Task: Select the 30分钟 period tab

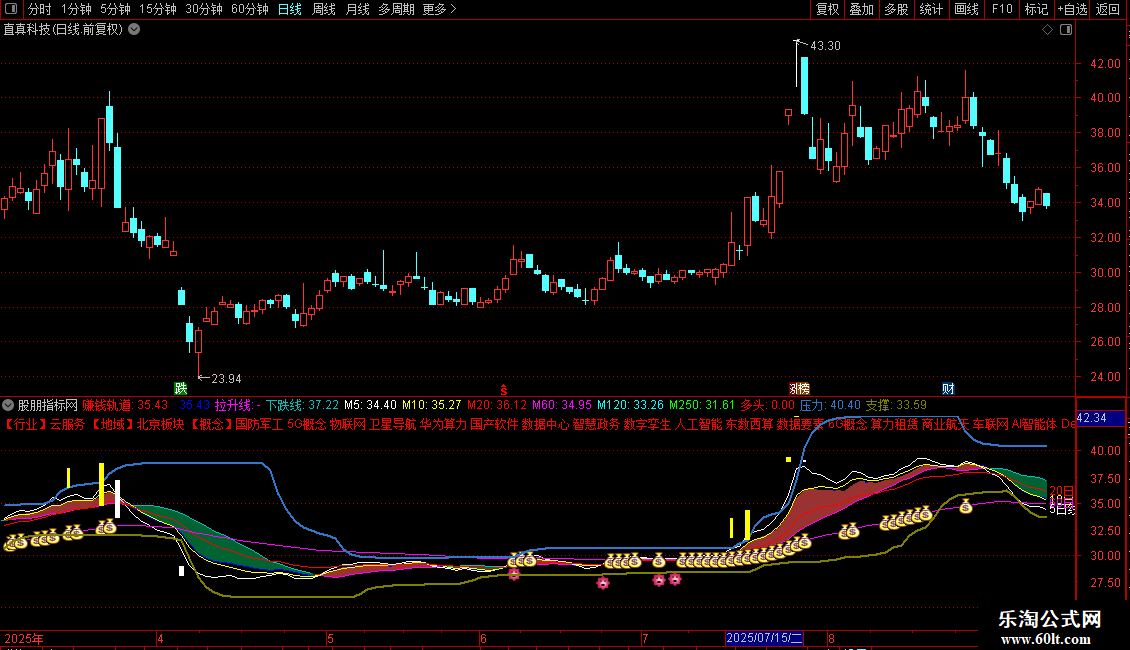Action: [x=203, y=9]
